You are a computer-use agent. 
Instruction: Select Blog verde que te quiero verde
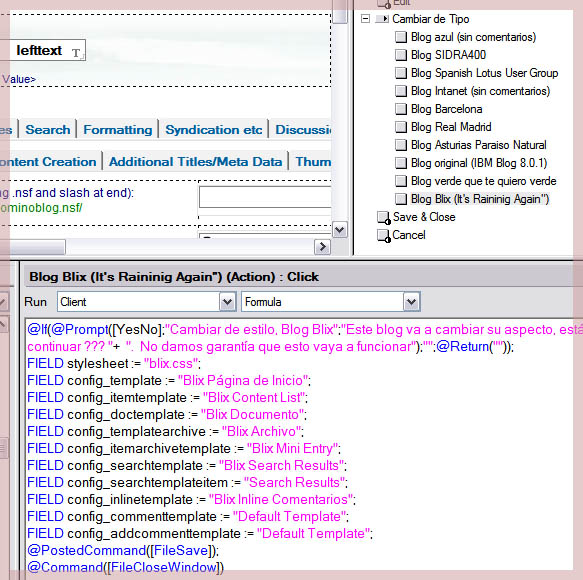point(483,181)
